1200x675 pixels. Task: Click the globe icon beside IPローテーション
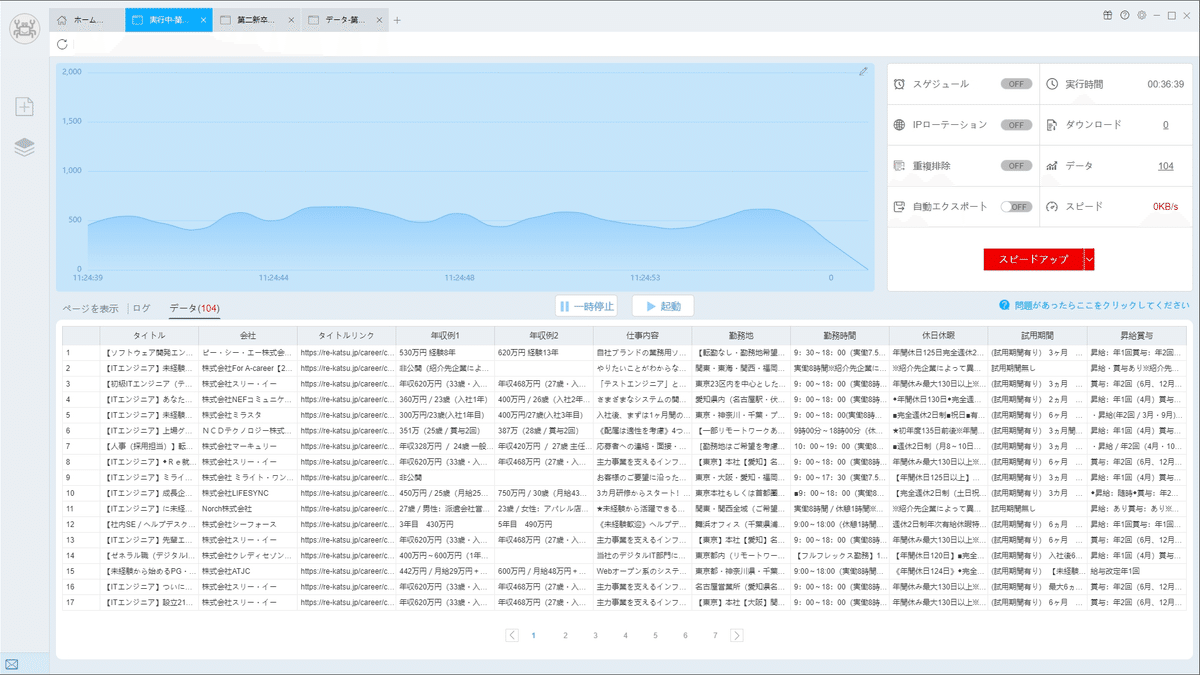click(900, 125)
